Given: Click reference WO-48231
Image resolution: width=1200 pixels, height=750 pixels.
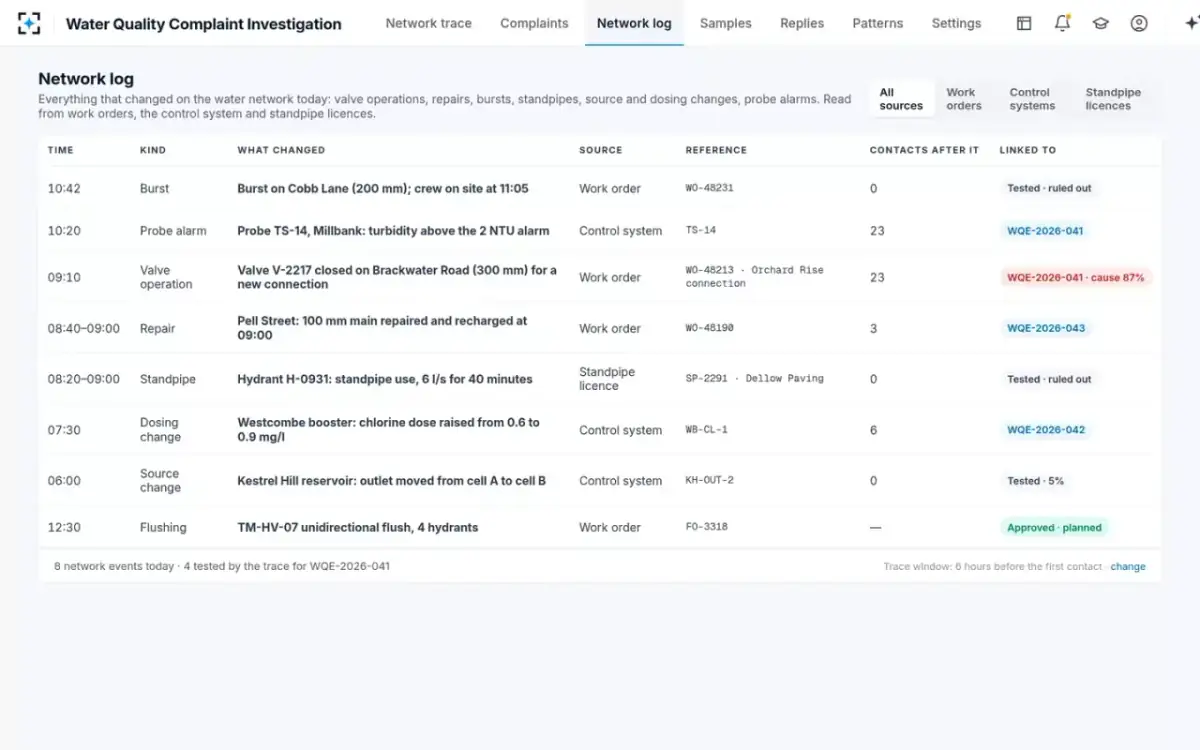Looking at the screenshot, I should [710, 188].
